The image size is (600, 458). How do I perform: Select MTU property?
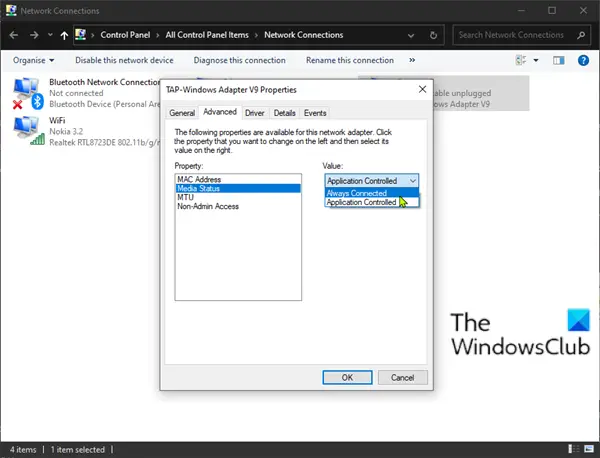[238, 197]
